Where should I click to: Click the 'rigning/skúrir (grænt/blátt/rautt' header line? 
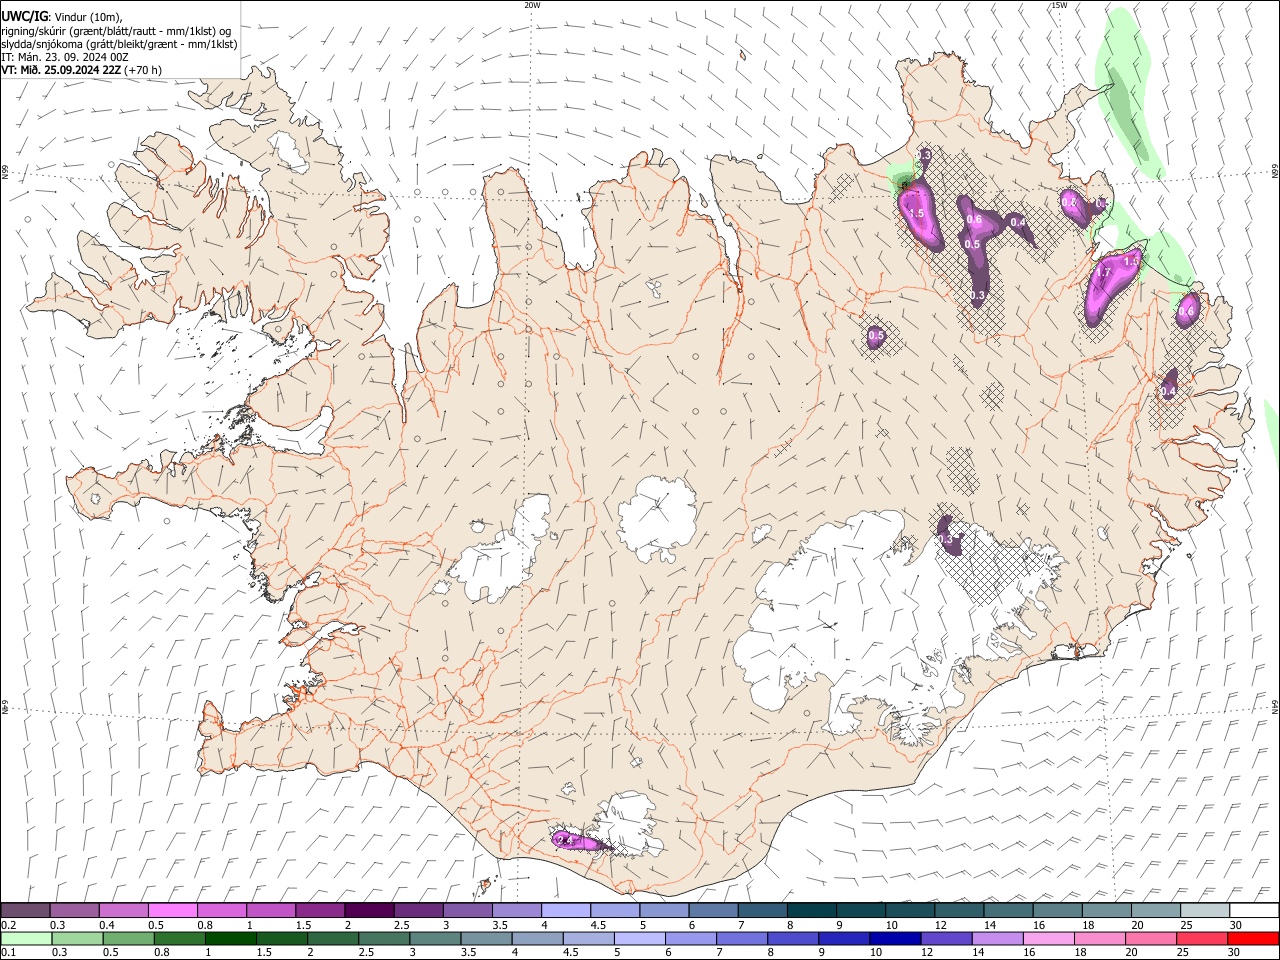[116, 31]
